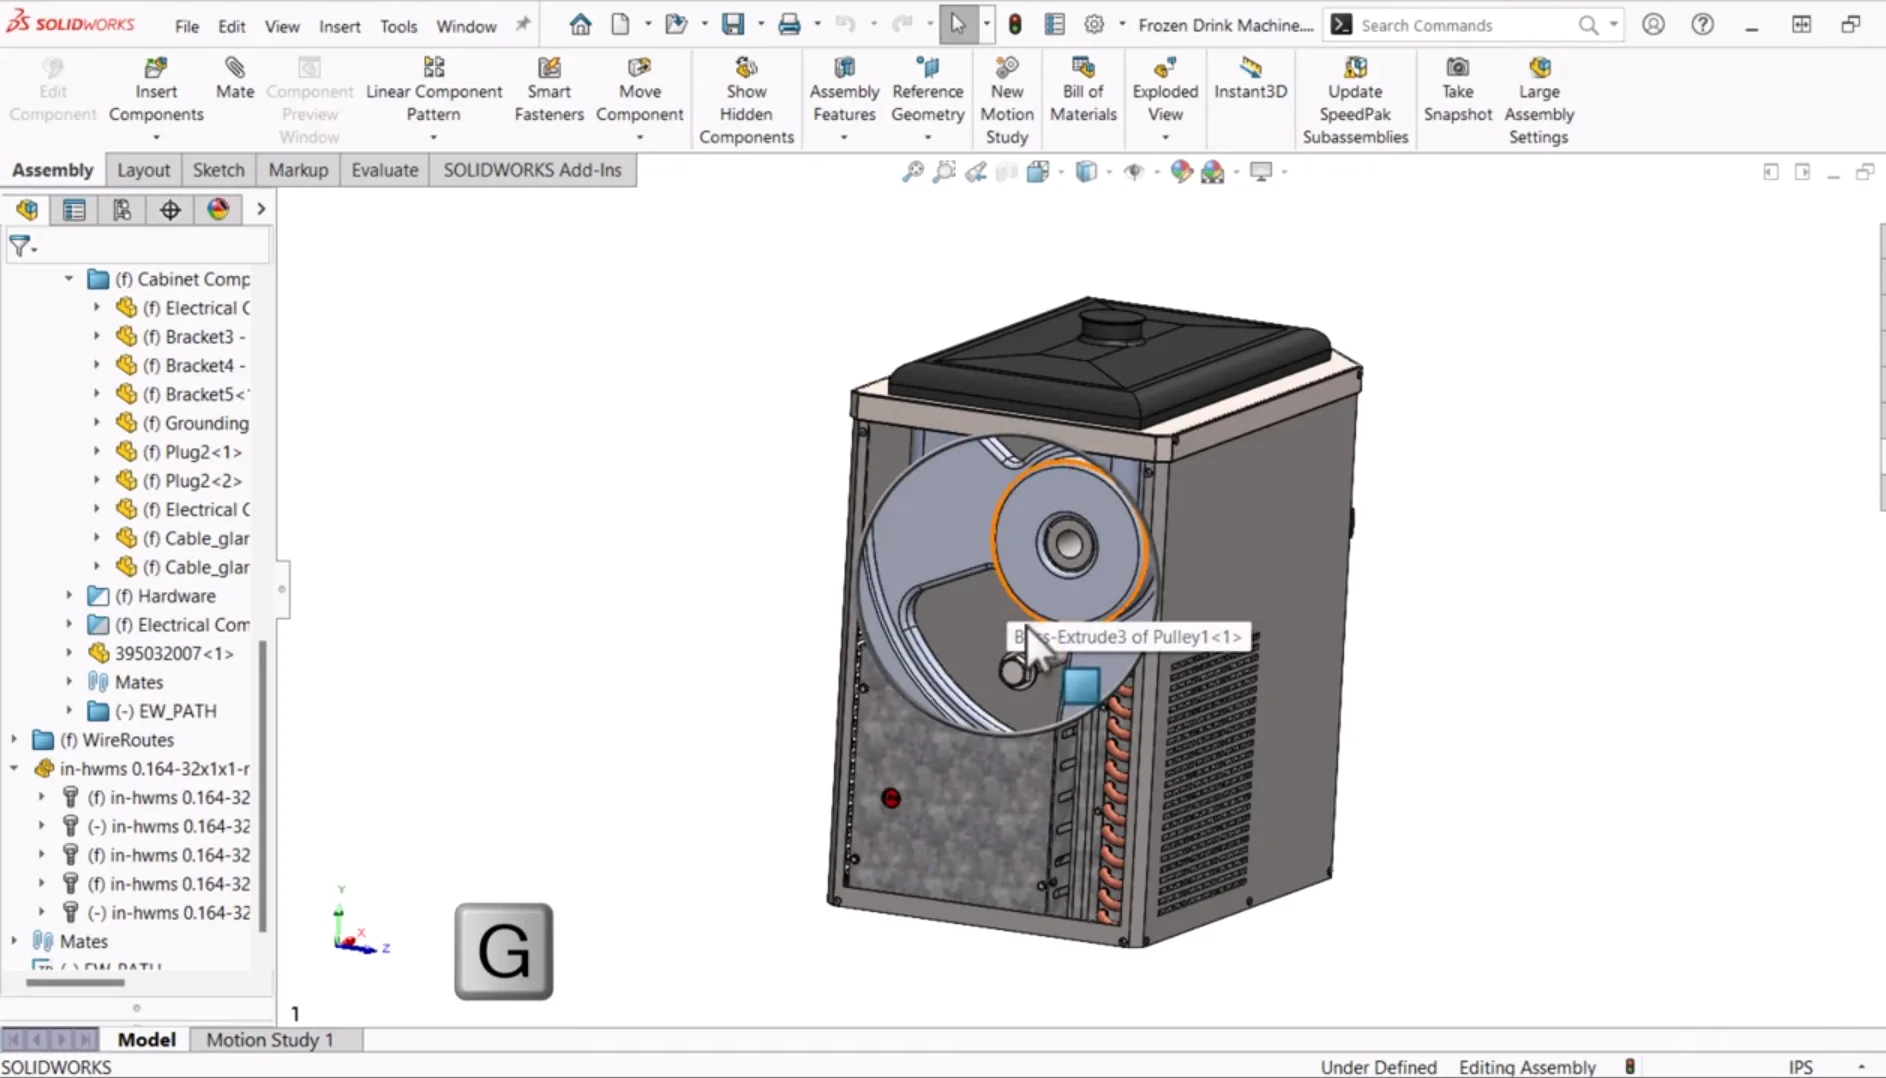Click the Insert Components tool
The image size is (1886, 1078).
[x=156, y=90]
